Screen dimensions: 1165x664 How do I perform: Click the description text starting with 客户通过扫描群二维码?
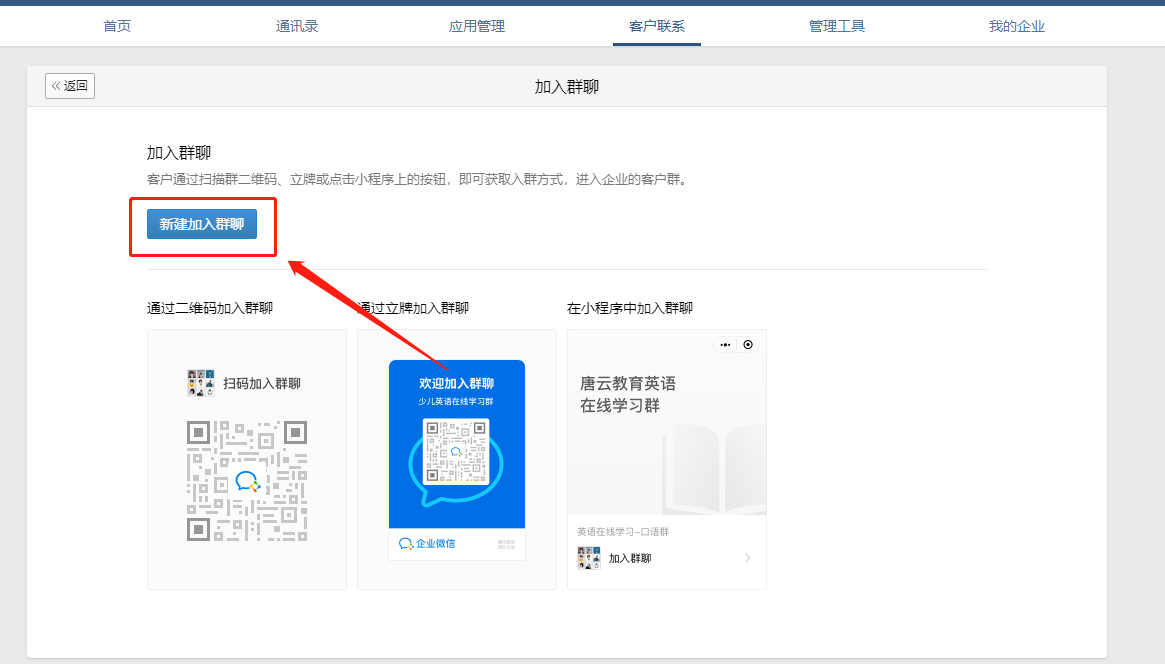tap(416, 180)
